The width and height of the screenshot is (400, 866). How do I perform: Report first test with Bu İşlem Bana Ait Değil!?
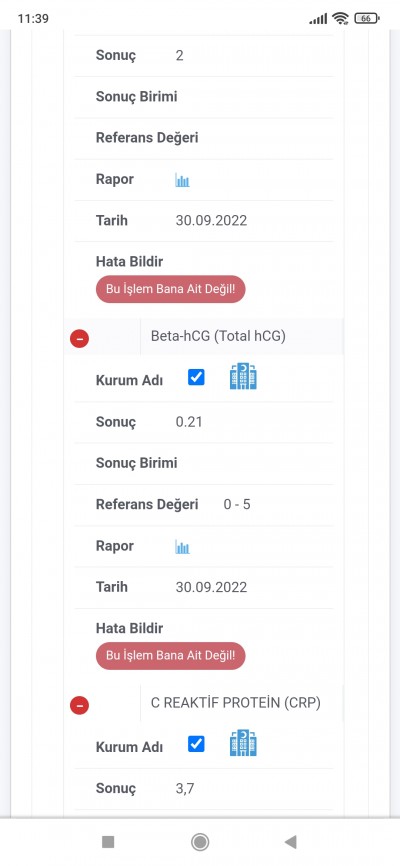point(171,289)
